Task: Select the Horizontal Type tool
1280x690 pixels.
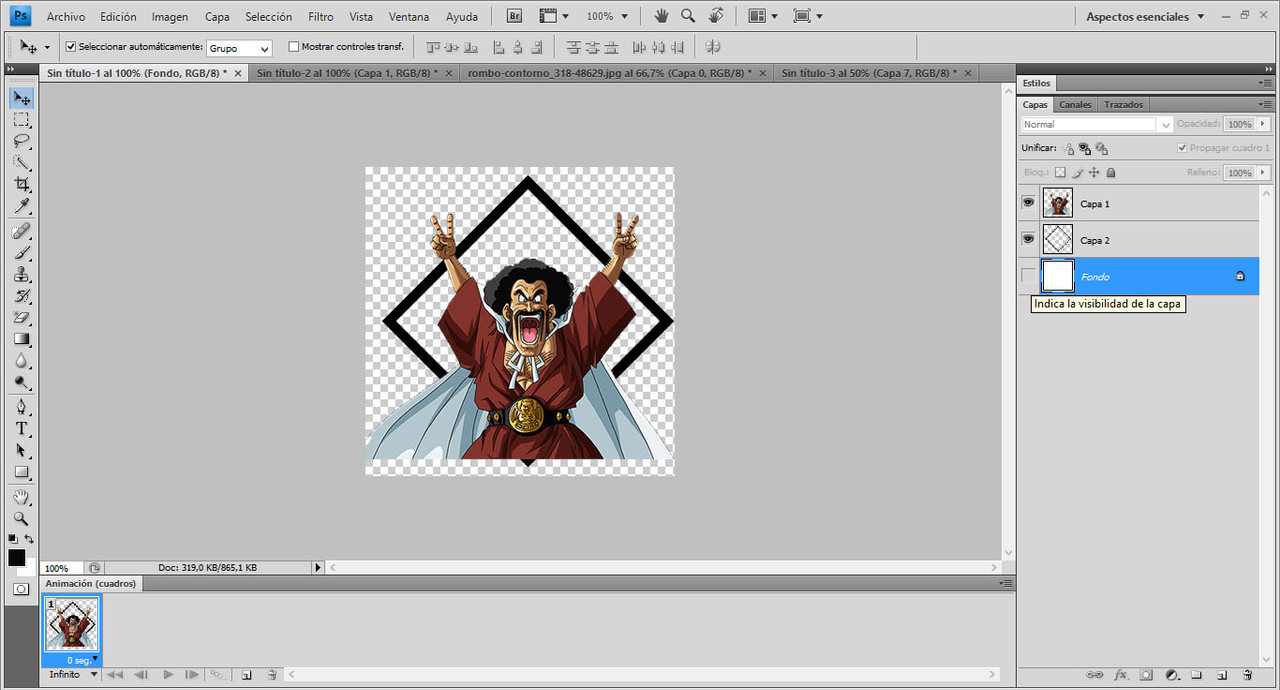Action: (21, 428)
